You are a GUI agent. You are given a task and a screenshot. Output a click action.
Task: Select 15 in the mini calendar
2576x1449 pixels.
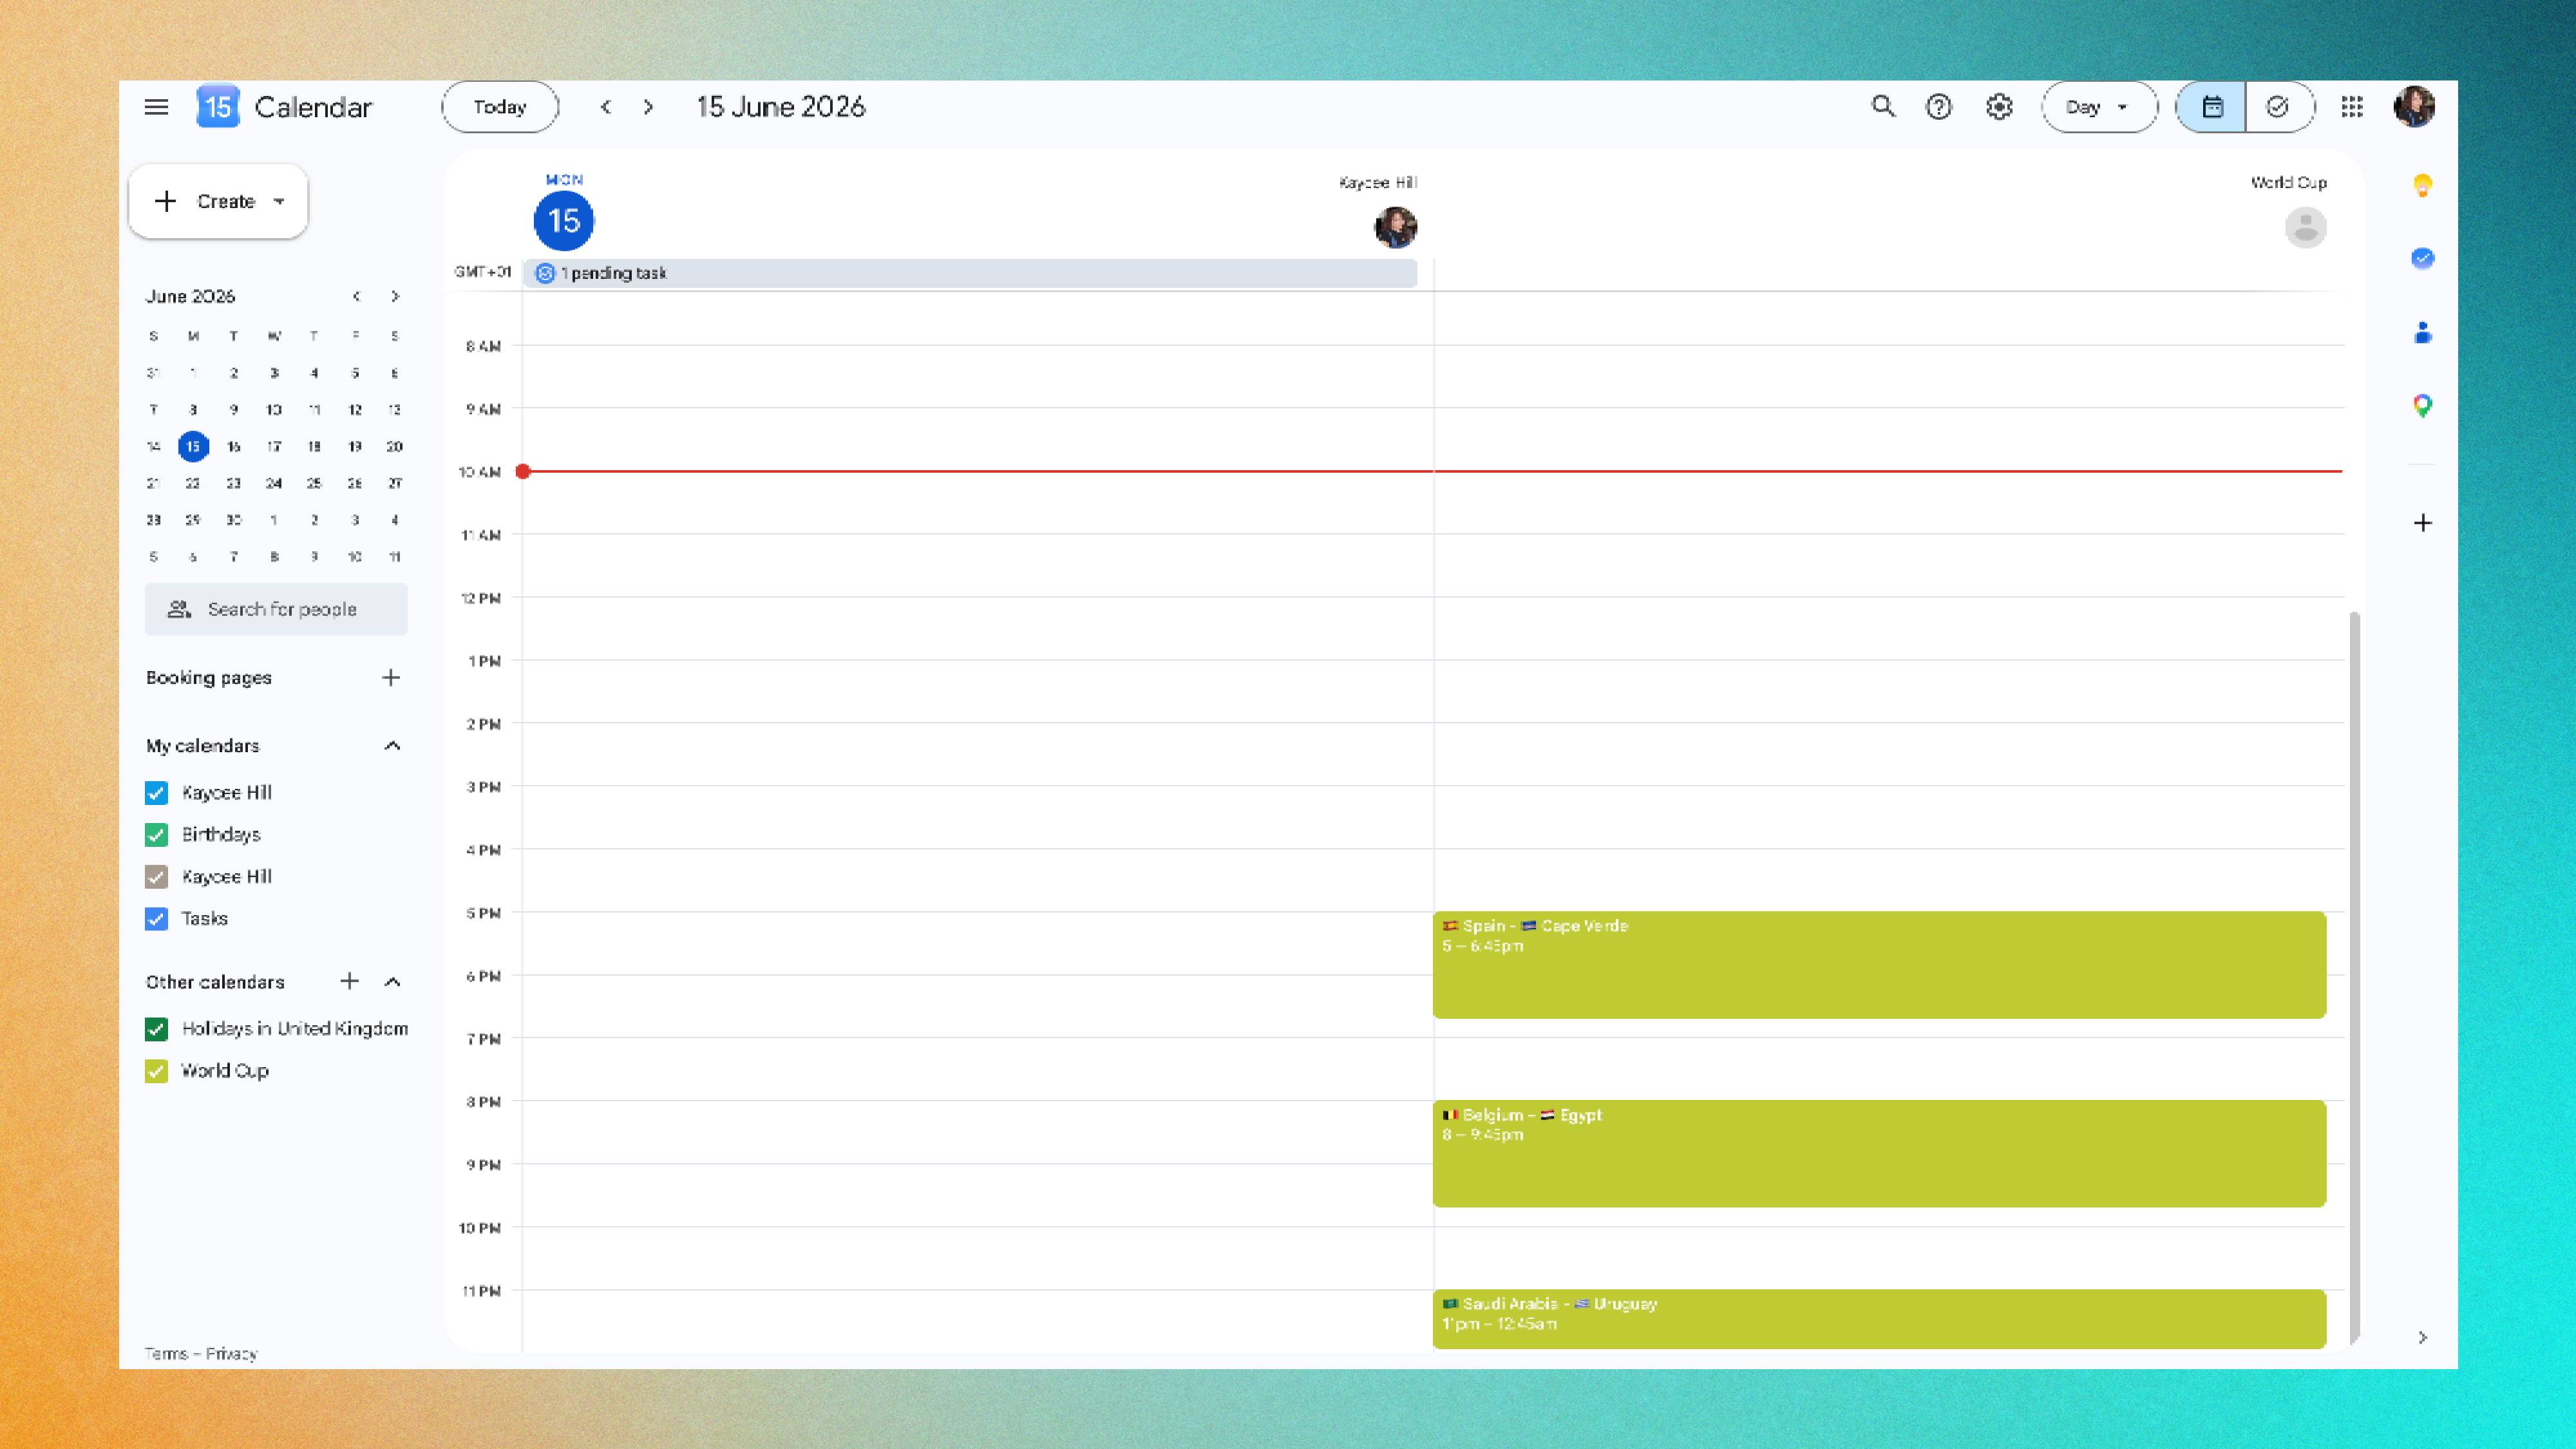pyautogui.click(x=193, y=446)
